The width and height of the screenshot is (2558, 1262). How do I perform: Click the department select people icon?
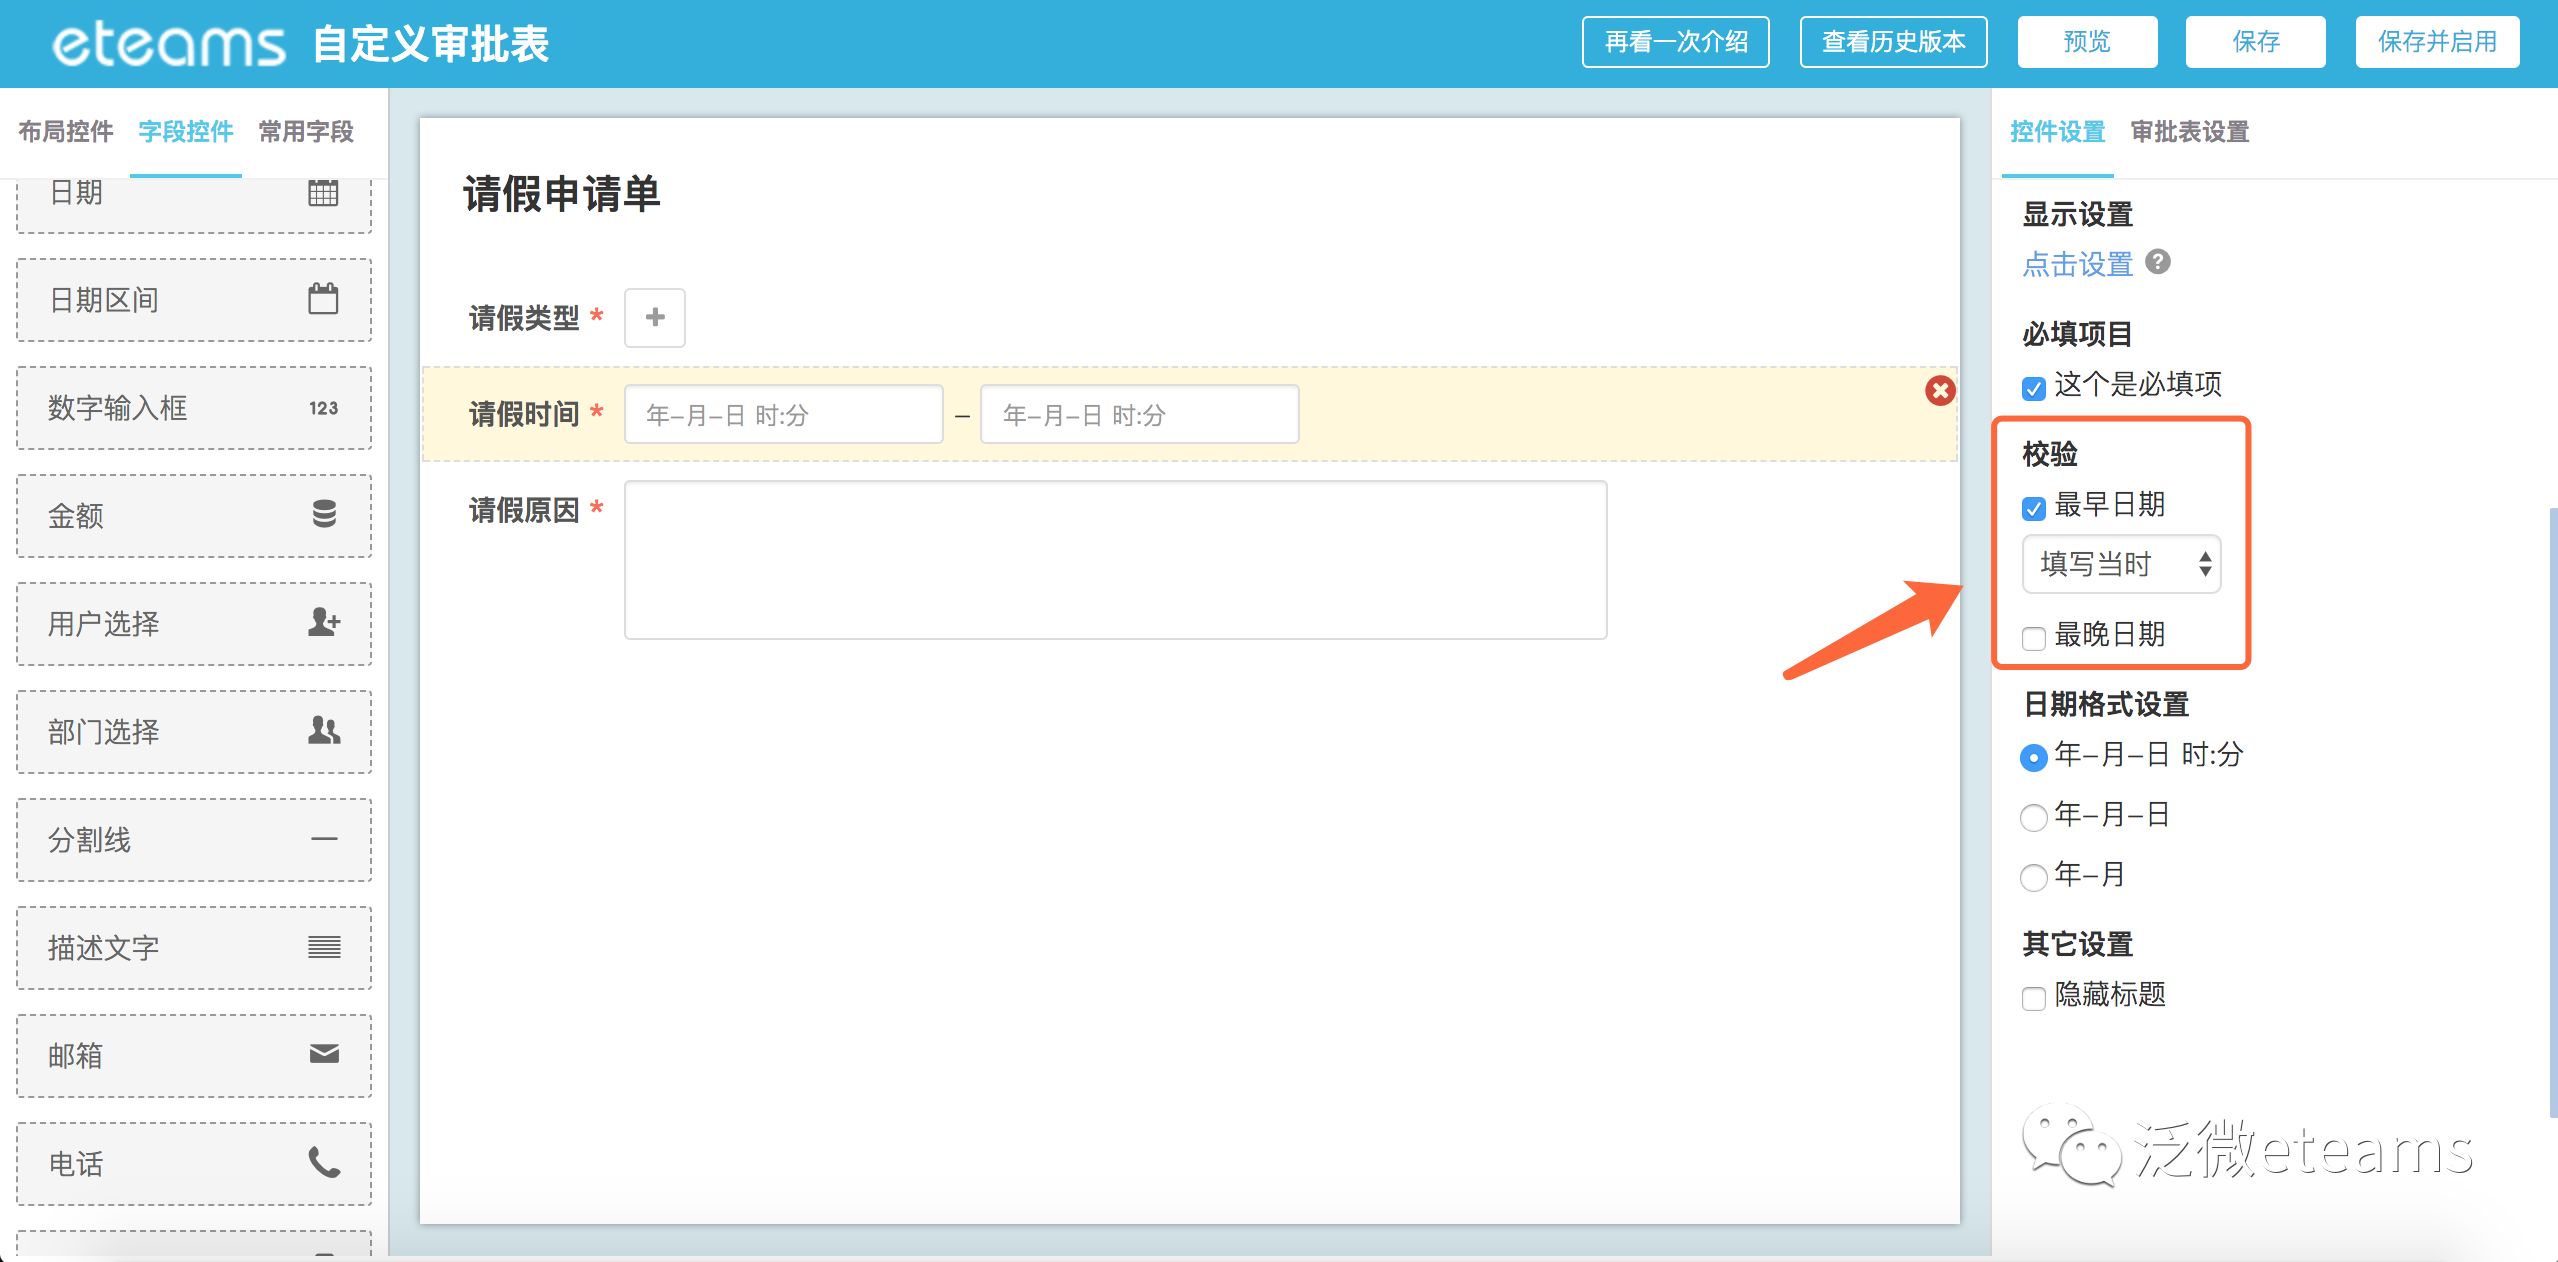[324, 730]
